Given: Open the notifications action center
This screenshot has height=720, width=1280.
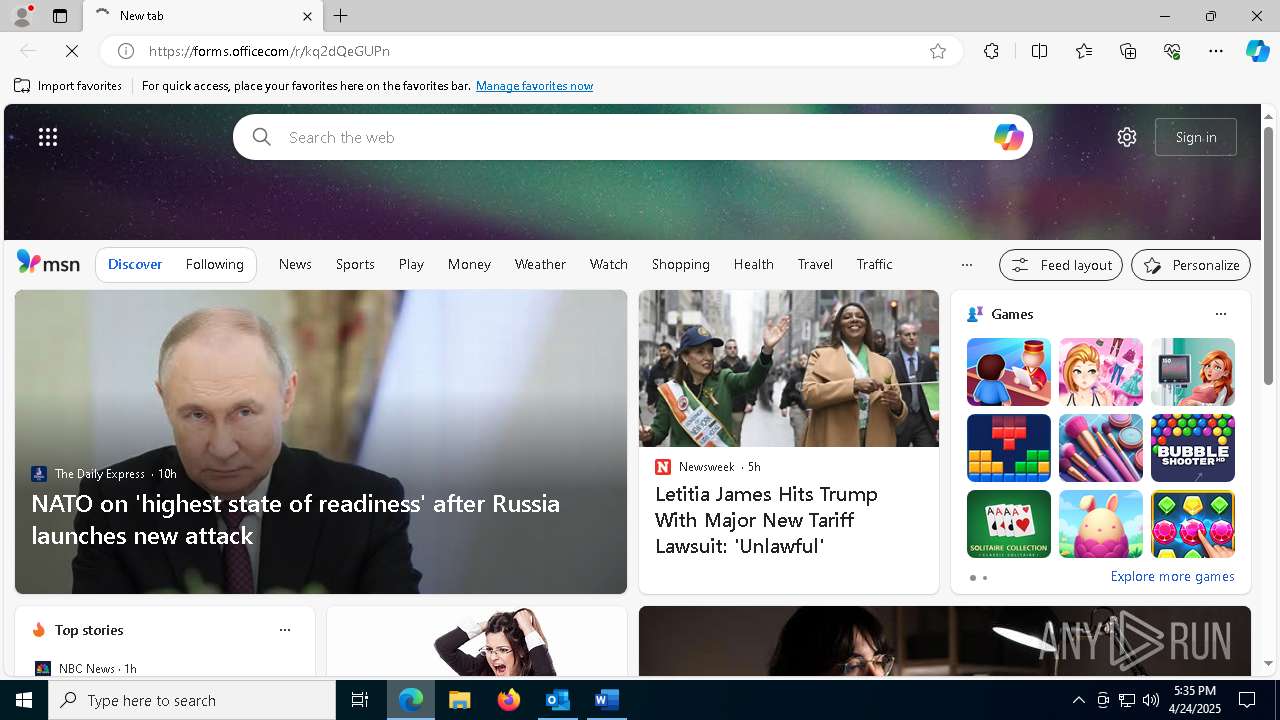Looking at the screenshot, I should click(1247, 700).
